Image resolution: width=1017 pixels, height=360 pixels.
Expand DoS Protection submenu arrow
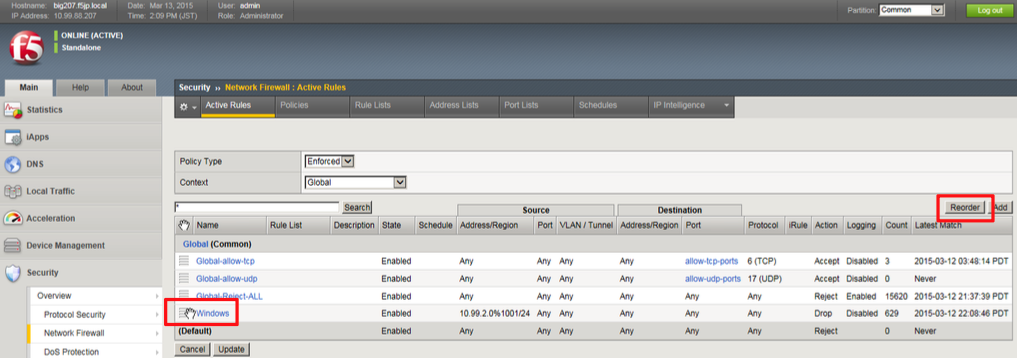[157, 352]
